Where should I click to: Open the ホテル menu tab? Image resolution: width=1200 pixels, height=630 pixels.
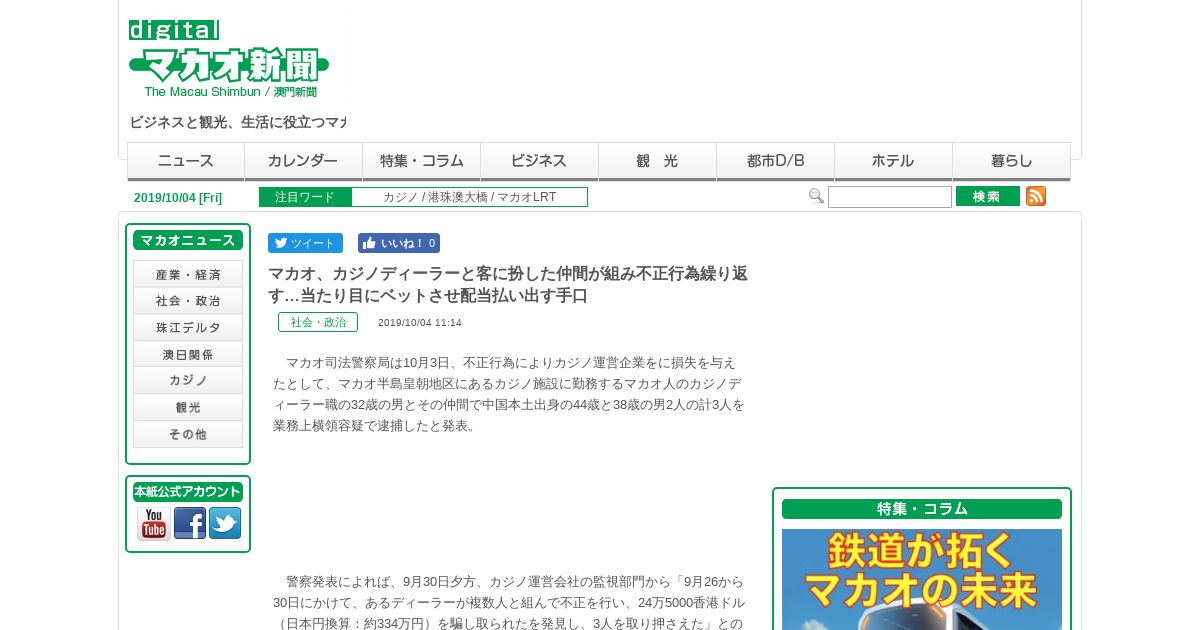click(x=894, y=161)
